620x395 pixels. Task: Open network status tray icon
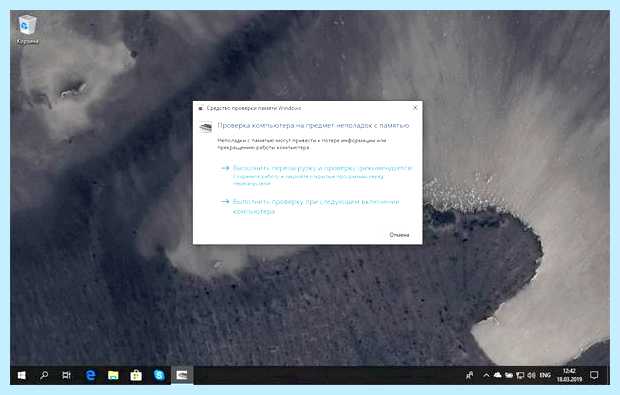coord(520,375)
